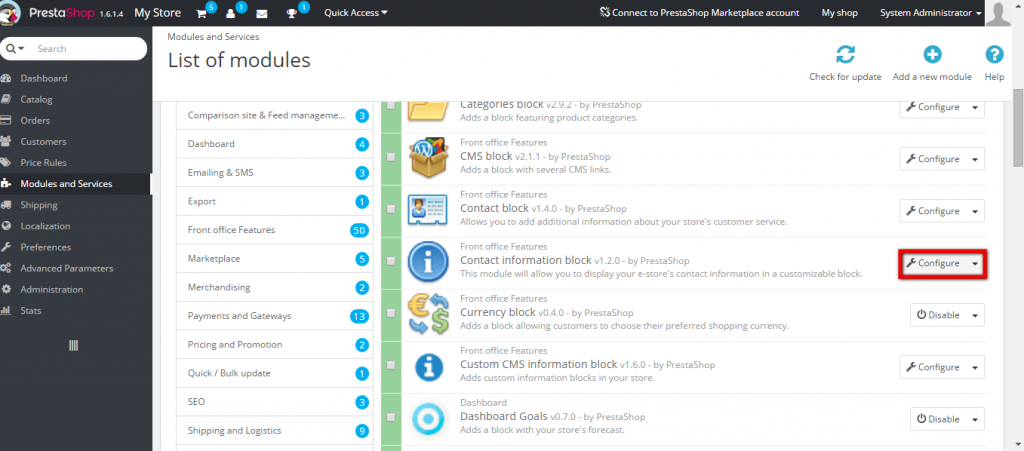Click the Categories block folder icon
This screenshot has width=1024, height=451.
pos(428,111)
